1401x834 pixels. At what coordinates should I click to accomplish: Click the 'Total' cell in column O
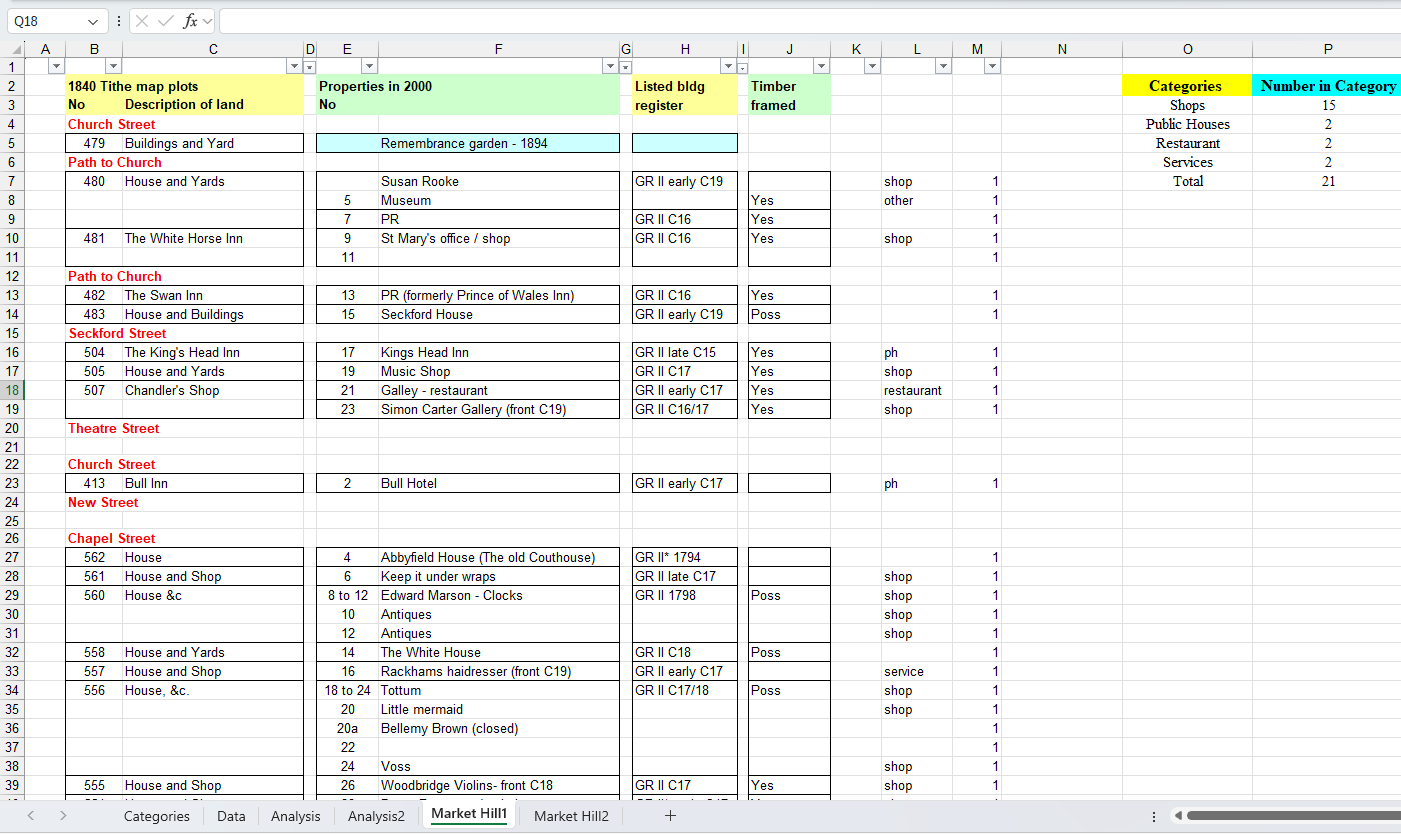point(1187,181)
